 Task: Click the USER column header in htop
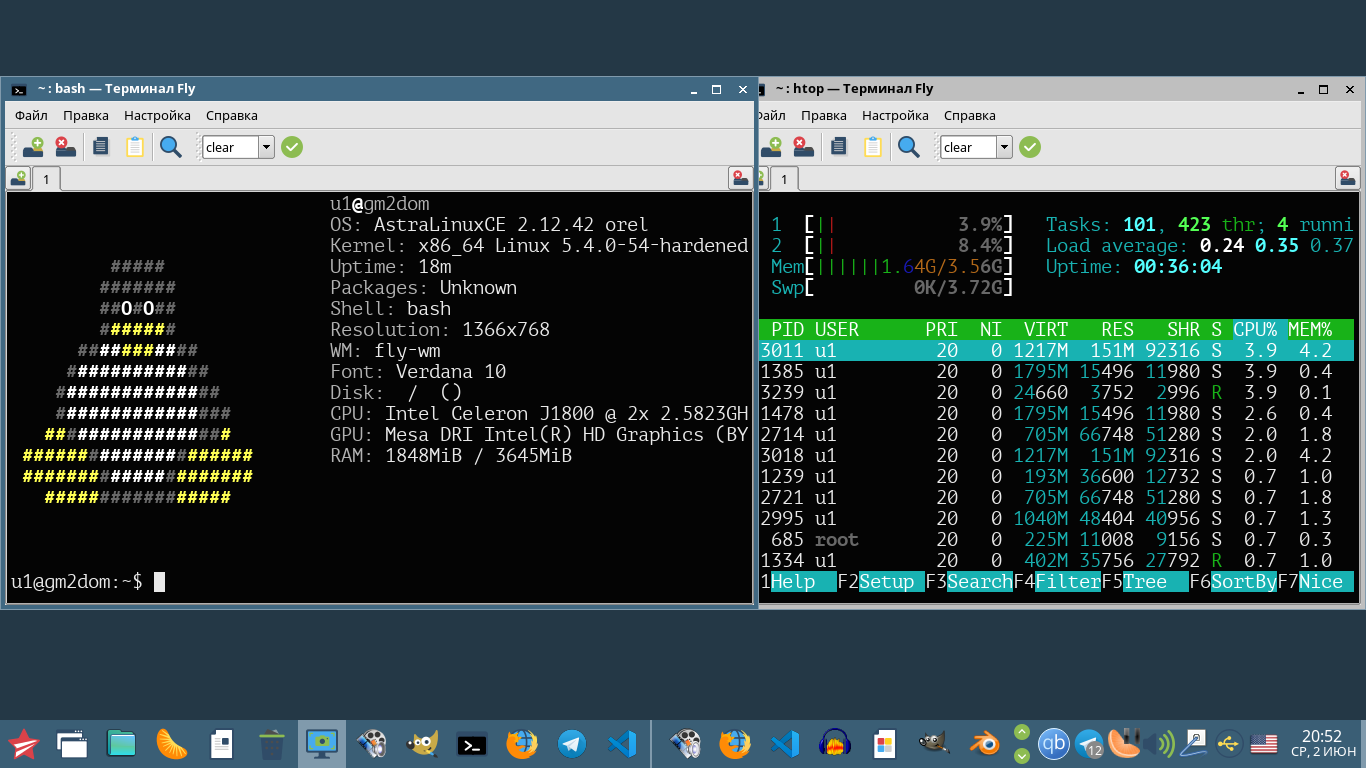(836, 329)
